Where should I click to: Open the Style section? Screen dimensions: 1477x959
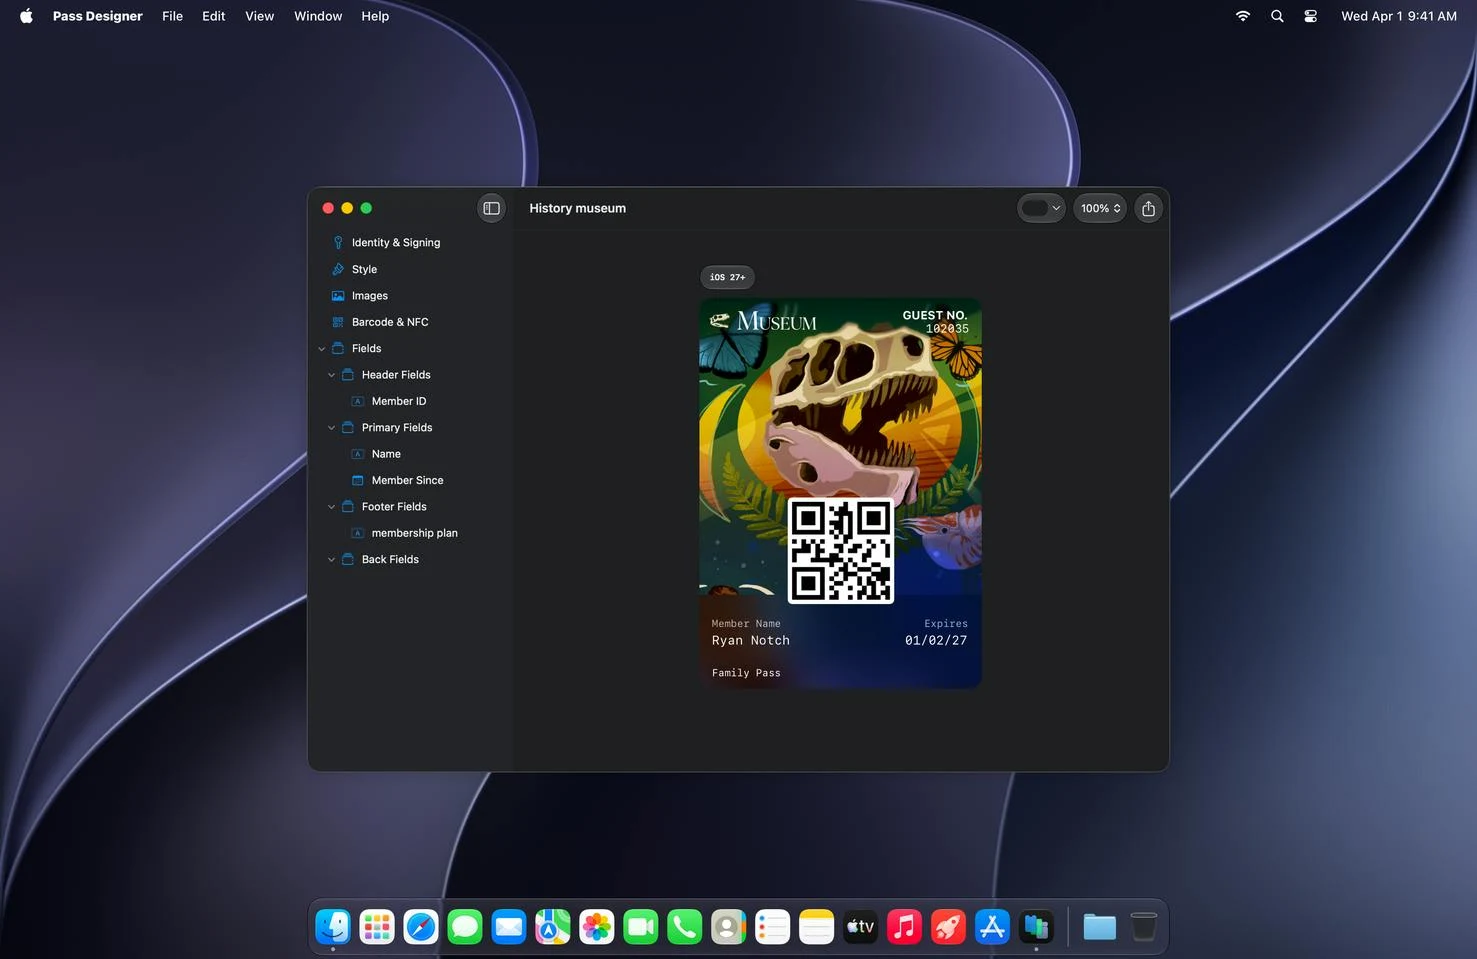[x=364, y=269]
